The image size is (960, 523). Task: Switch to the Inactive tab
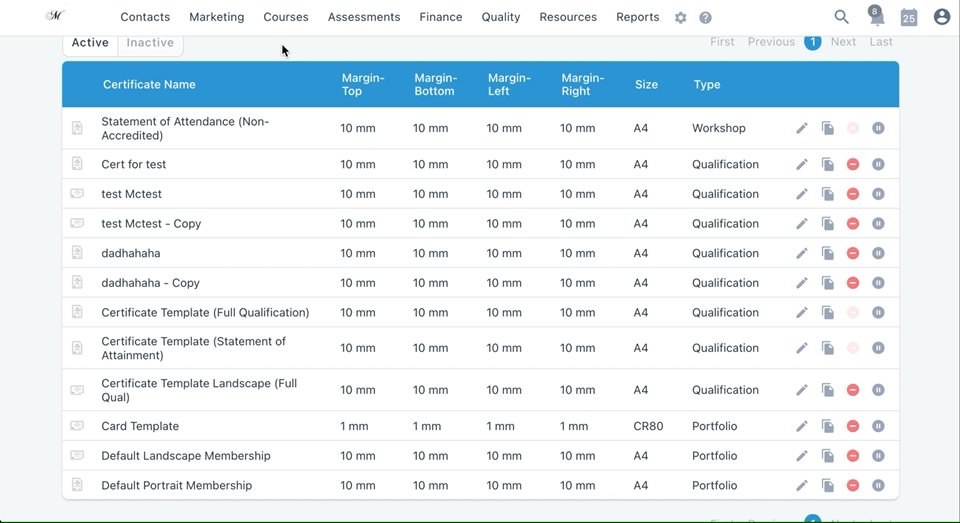click(x=150, y=43)
